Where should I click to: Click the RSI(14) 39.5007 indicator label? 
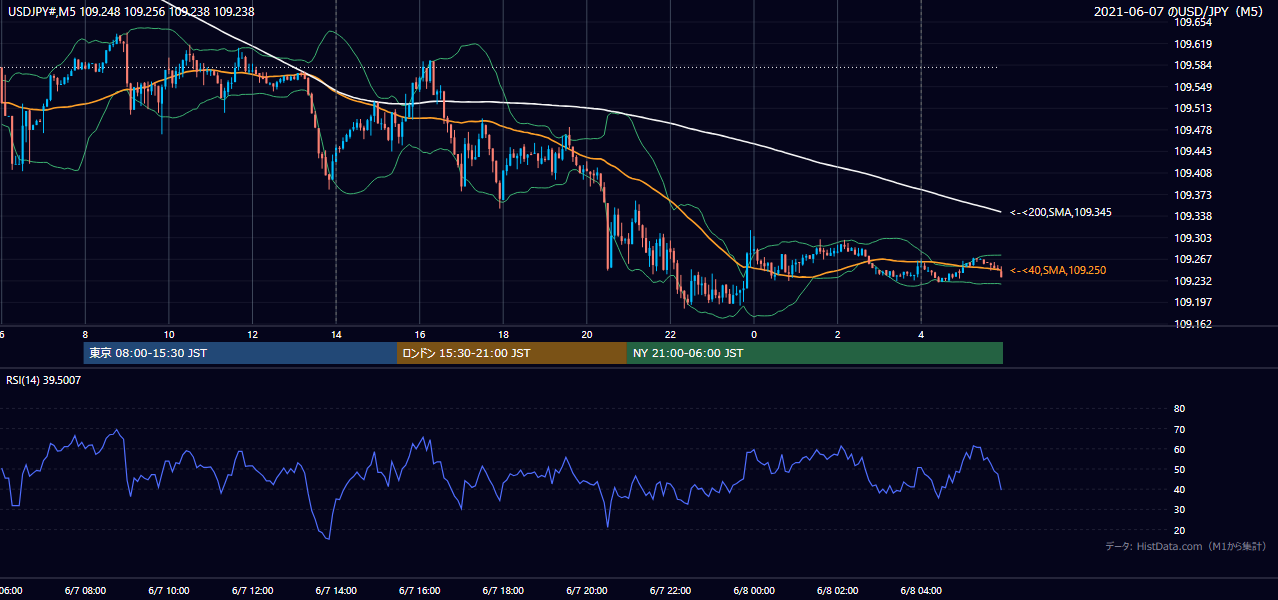[x=44, y=380]
